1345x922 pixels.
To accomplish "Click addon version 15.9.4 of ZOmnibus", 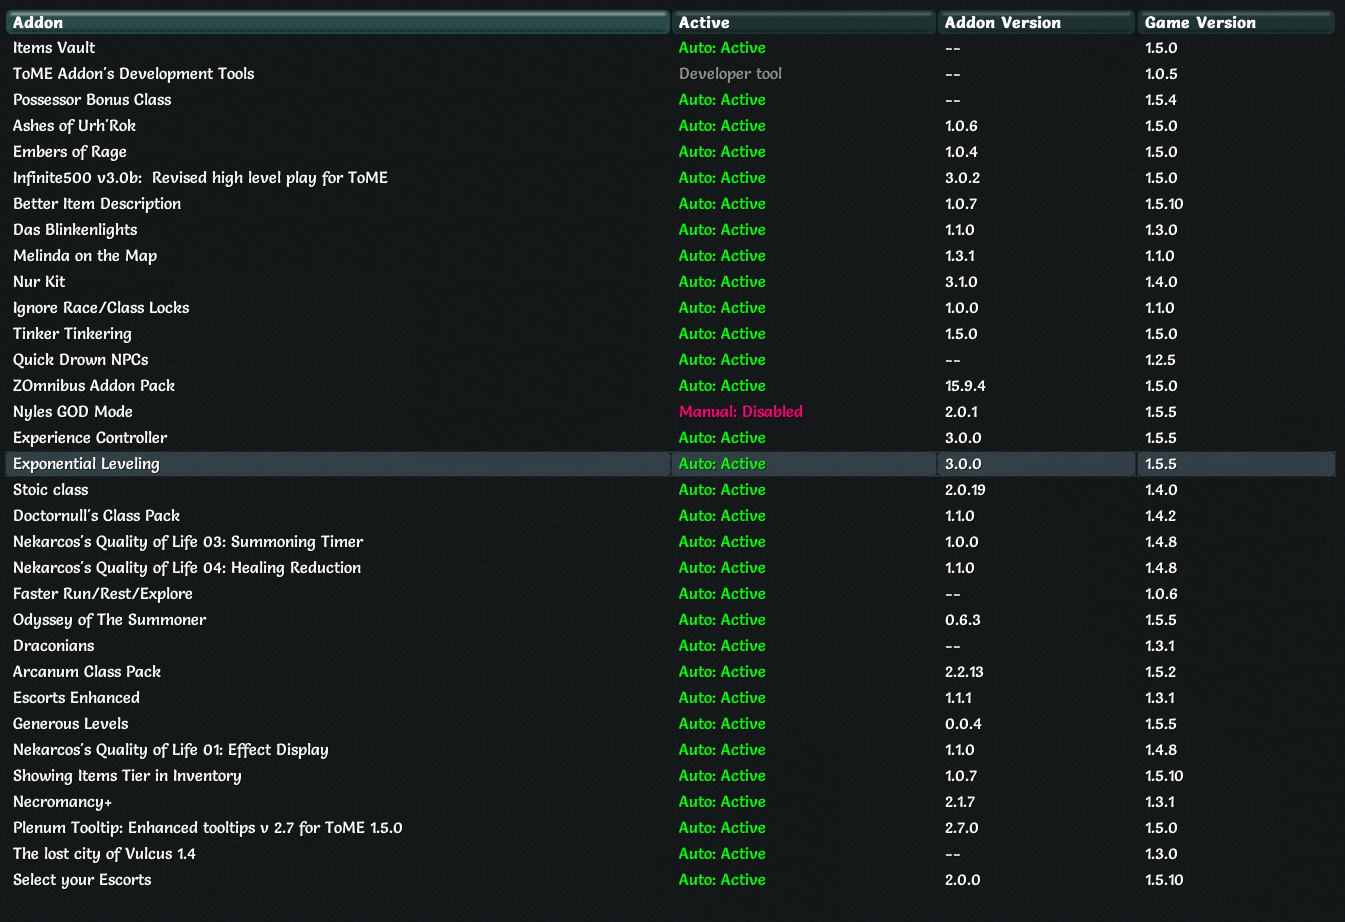I will 965,386.
